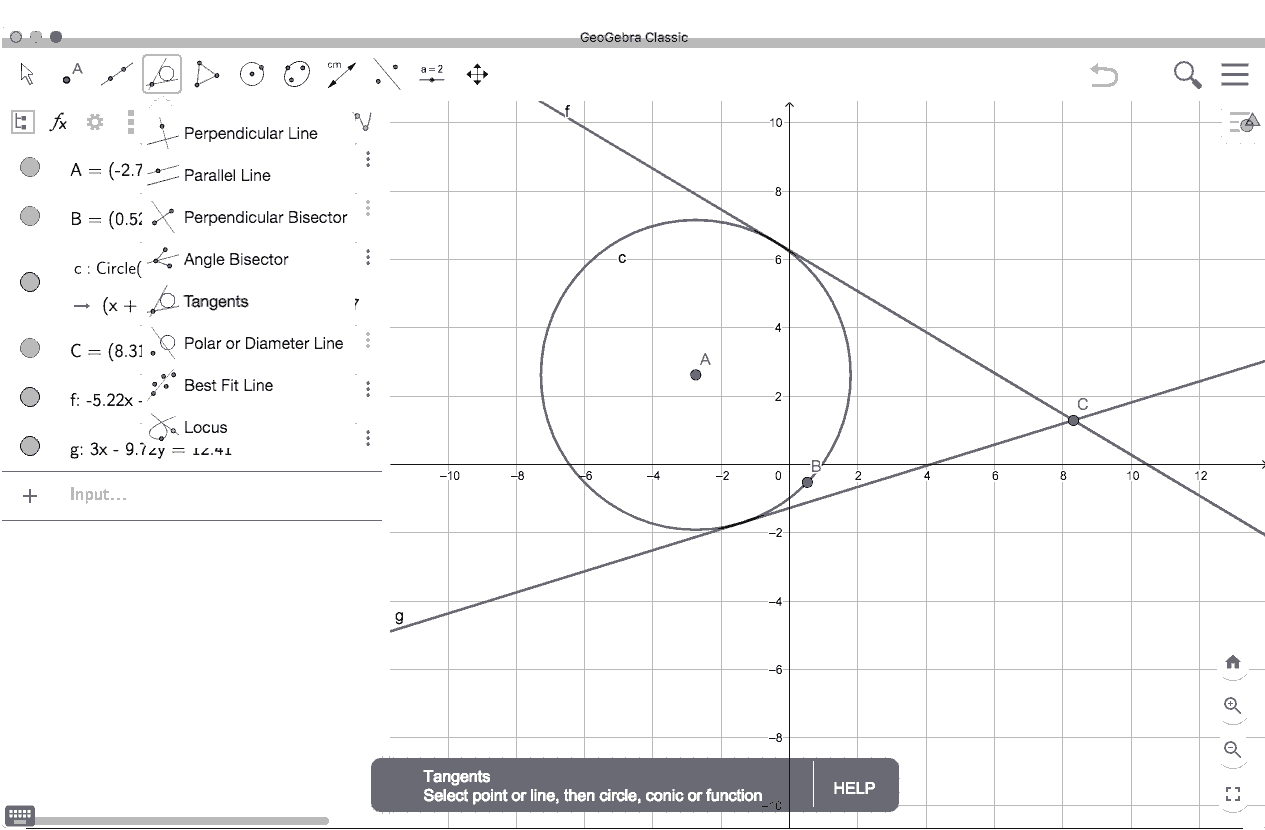
Task: Open the Polygon tool
Action: tap(206, 74)
